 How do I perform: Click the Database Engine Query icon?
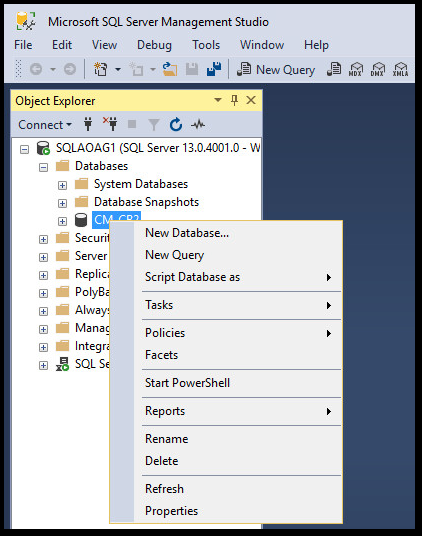(334, 69)
